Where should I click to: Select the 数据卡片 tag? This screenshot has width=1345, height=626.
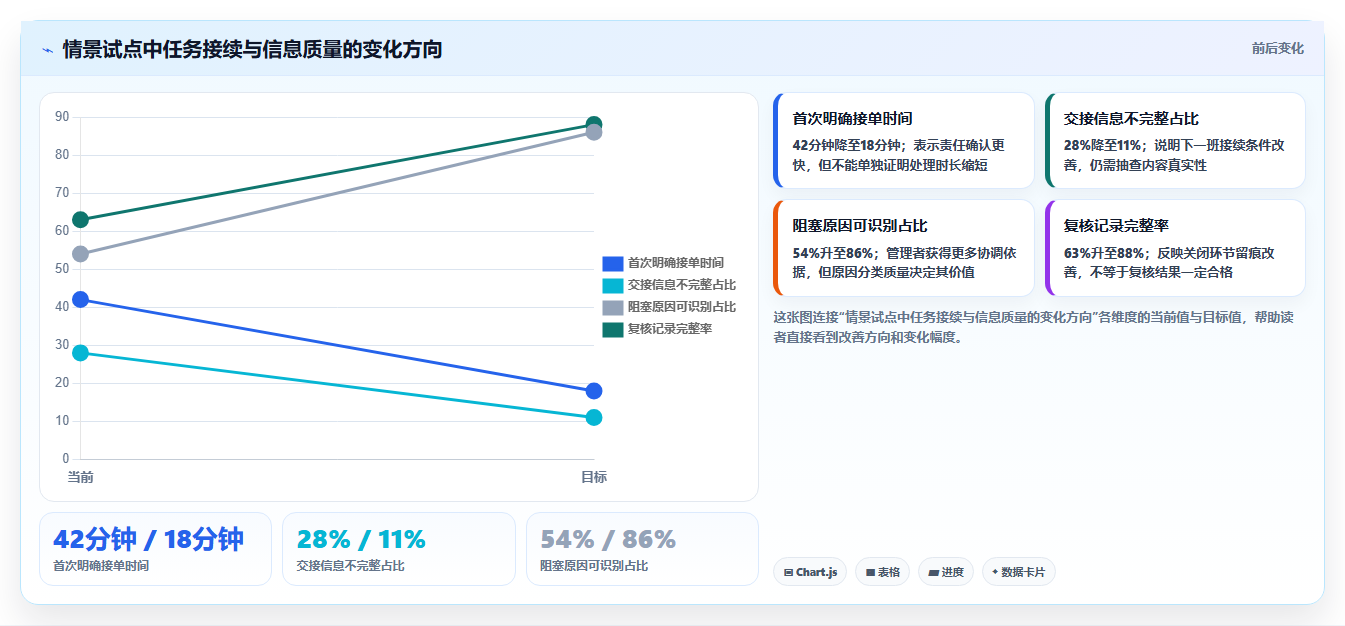click(1018, 572)
